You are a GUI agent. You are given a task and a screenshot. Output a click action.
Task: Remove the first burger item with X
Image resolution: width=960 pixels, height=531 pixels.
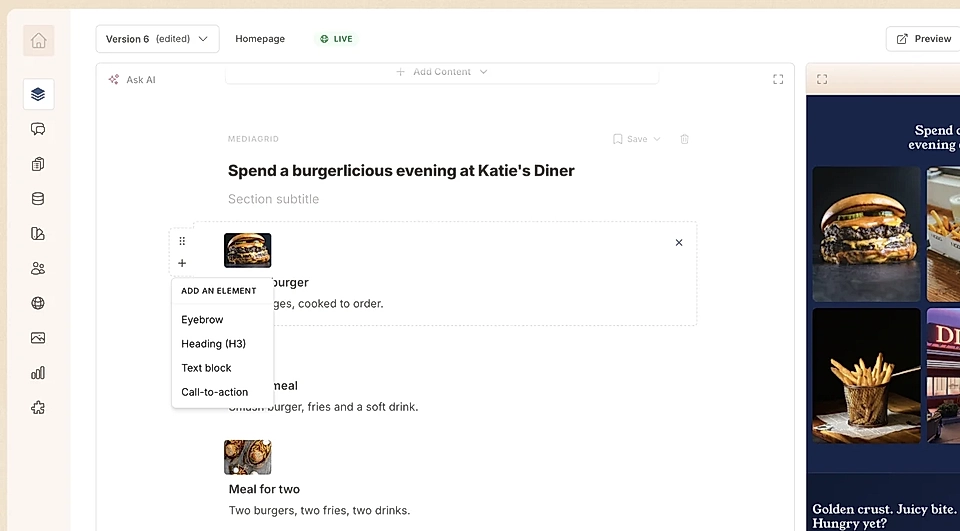click(679, 243)
